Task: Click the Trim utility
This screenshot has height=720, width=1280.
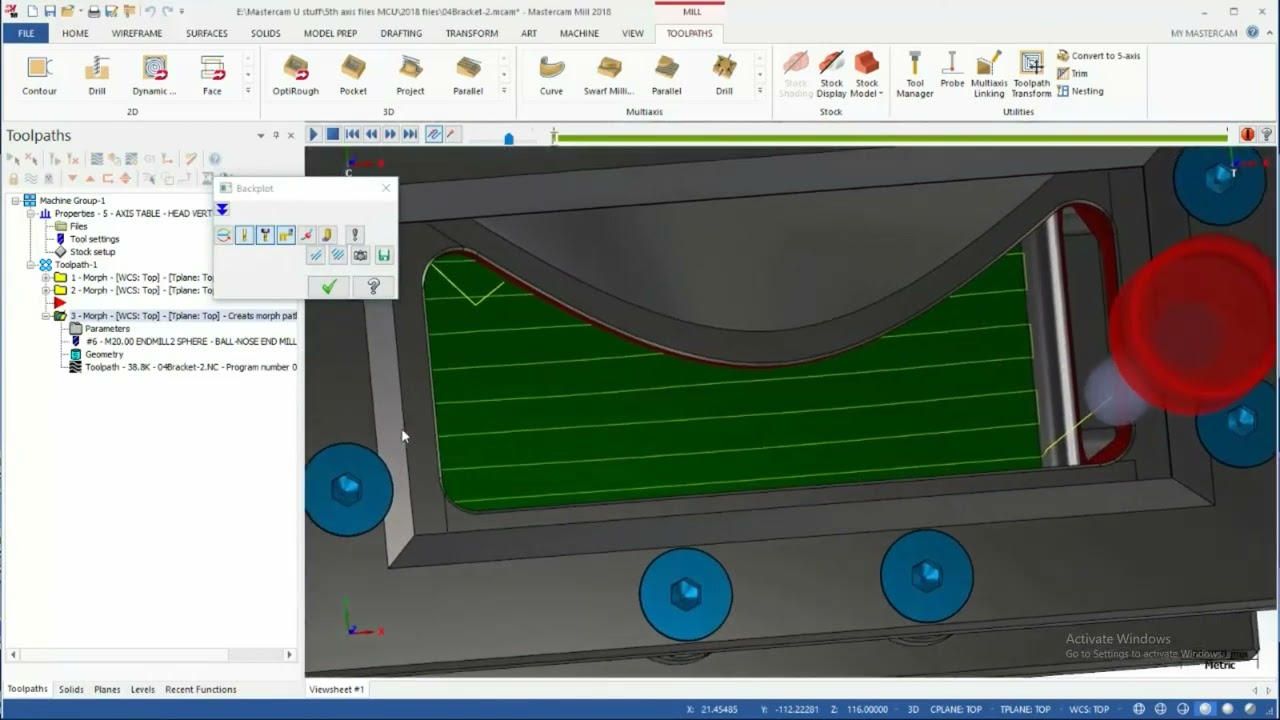Action: tap(1072, 74)
